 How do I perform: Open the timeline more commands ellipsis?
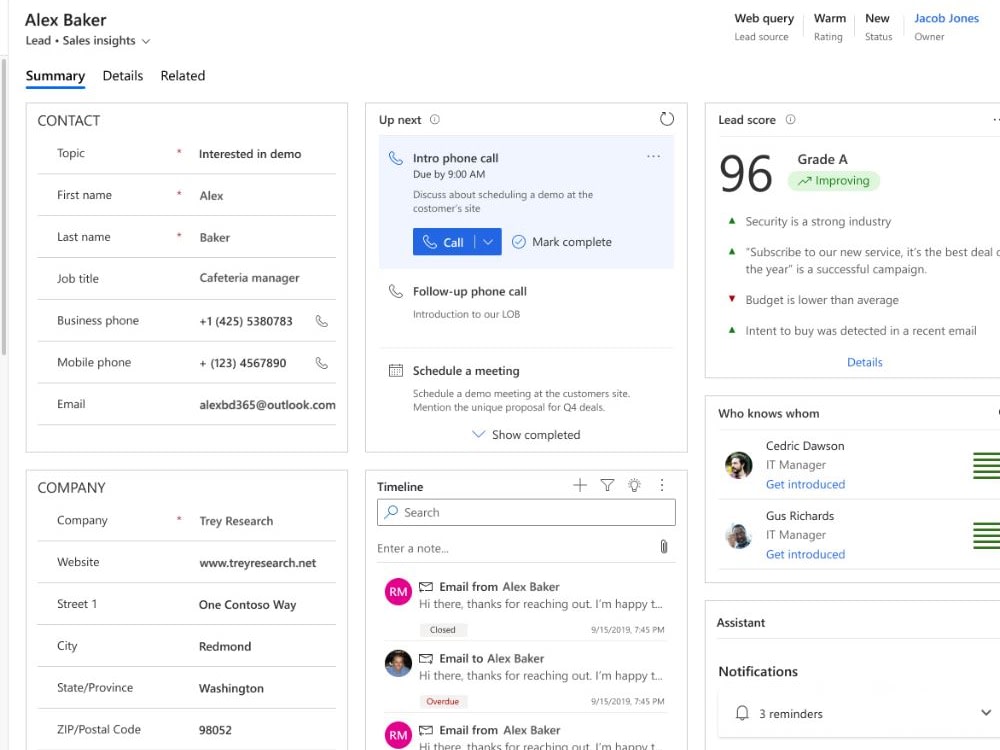(x=662, y=486)
